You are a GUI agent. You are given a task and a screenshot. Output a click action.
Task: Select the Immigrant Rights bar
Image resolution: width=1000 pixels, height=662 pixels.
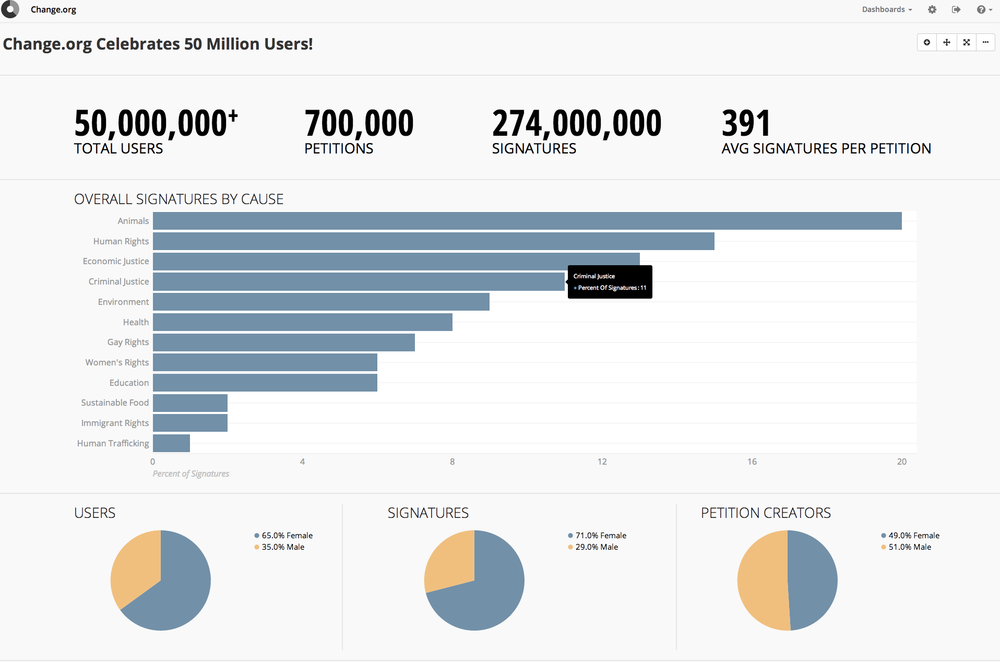click(x=190, y=423)
